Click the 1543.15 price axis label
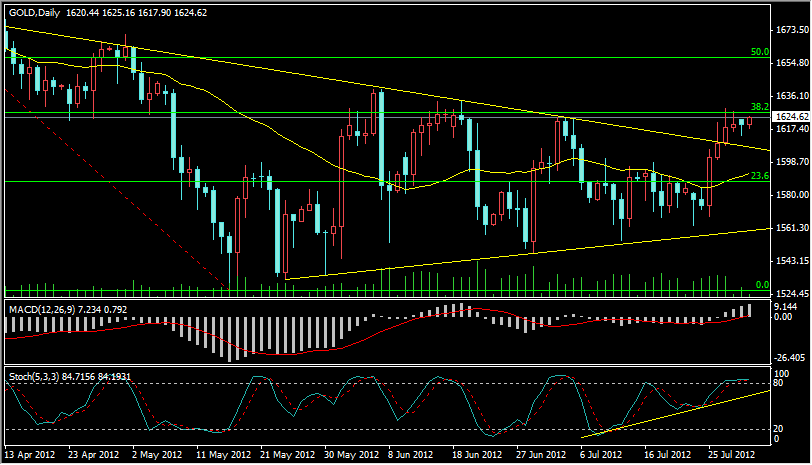812x465 pixels. [792, 260]
